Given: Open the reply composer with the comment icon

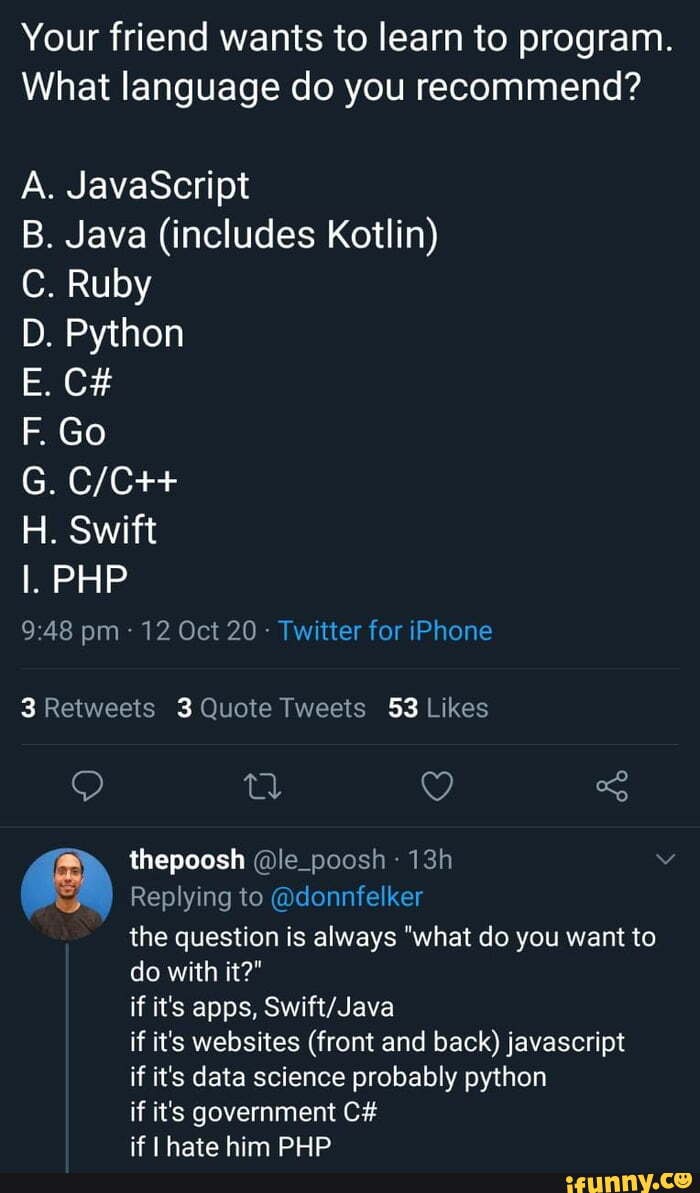Looking at the screenshot, I should tap(88, 786).
